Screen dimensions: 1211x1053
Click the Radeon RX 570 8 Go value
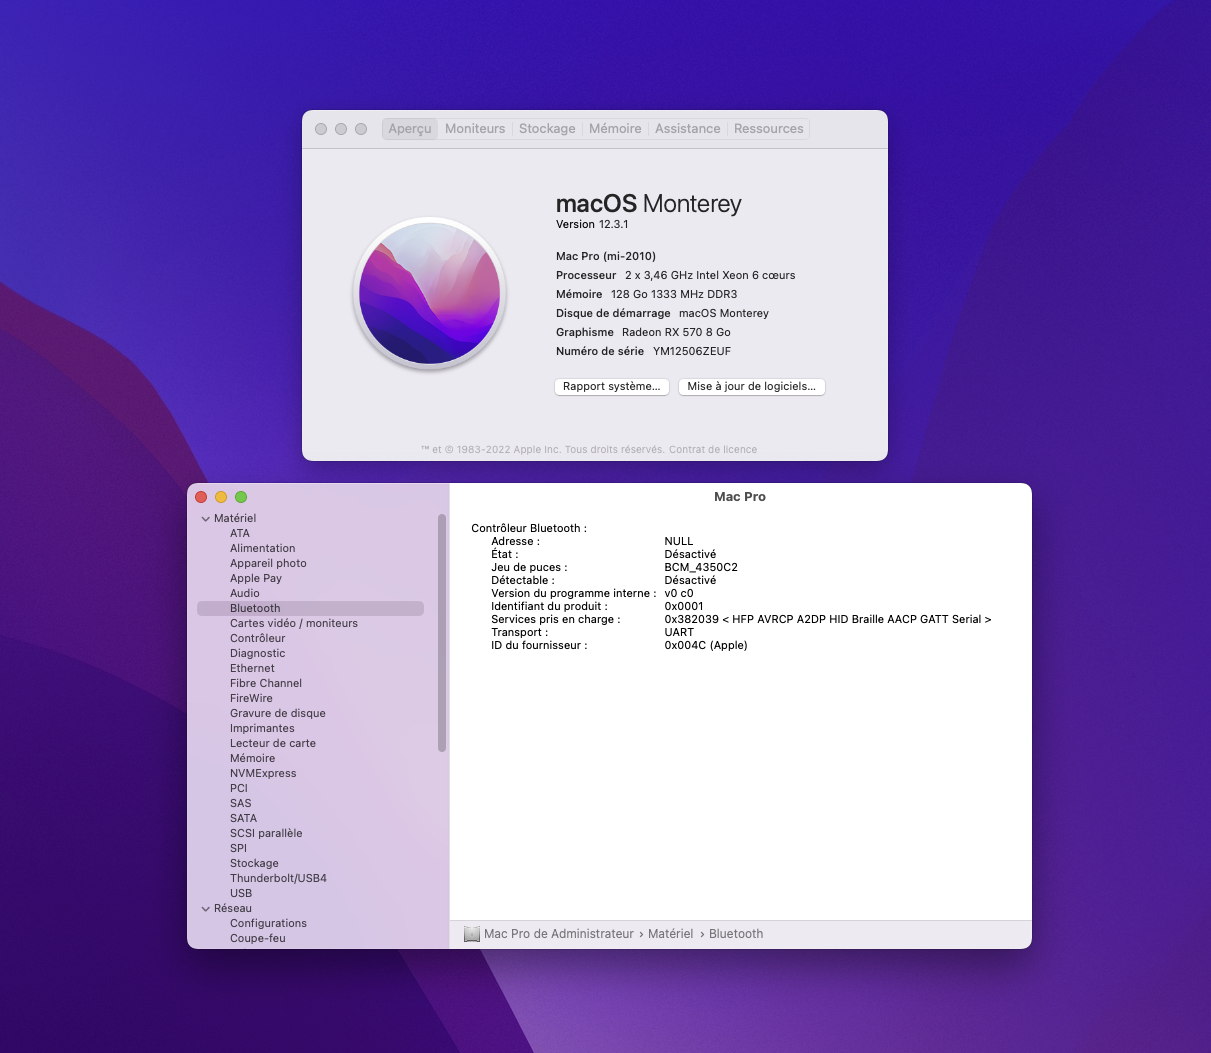click(x=676, y=332)
